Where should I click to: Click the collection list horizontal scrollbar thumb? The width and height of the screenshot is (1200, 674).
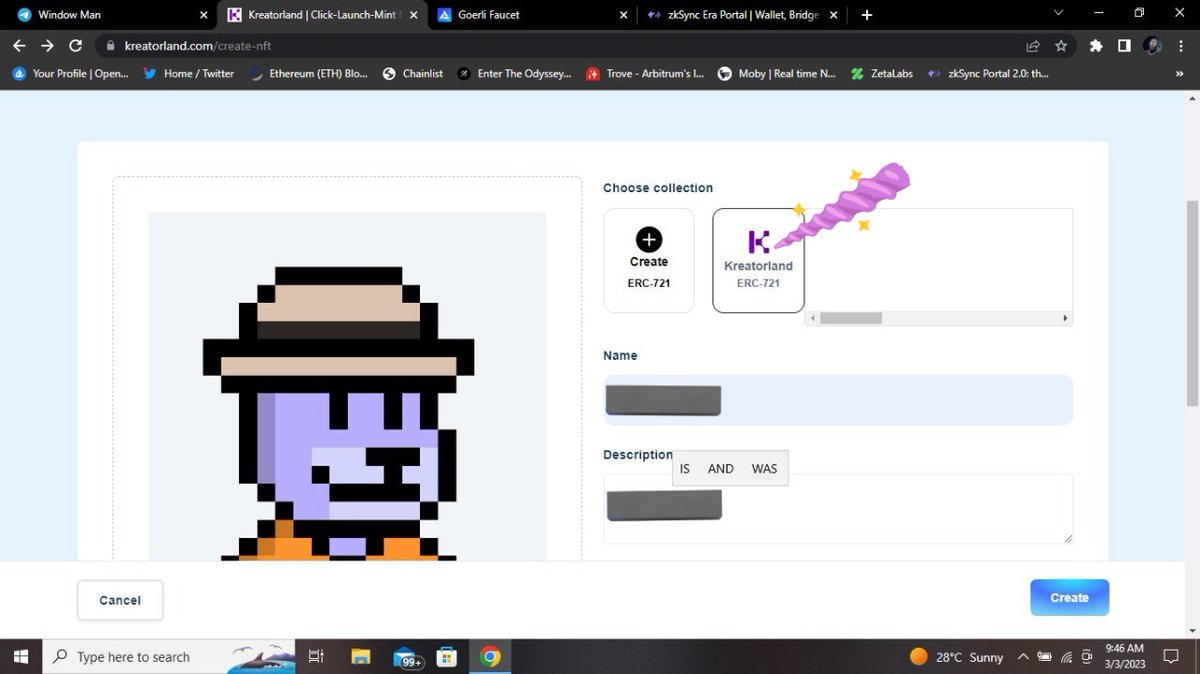tap(851, 318)
